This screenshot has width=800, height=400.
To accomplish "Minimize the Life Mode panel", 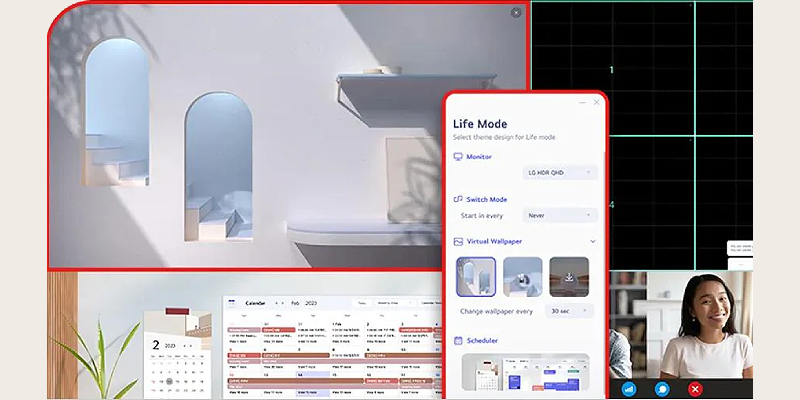I will coord(582,102).
